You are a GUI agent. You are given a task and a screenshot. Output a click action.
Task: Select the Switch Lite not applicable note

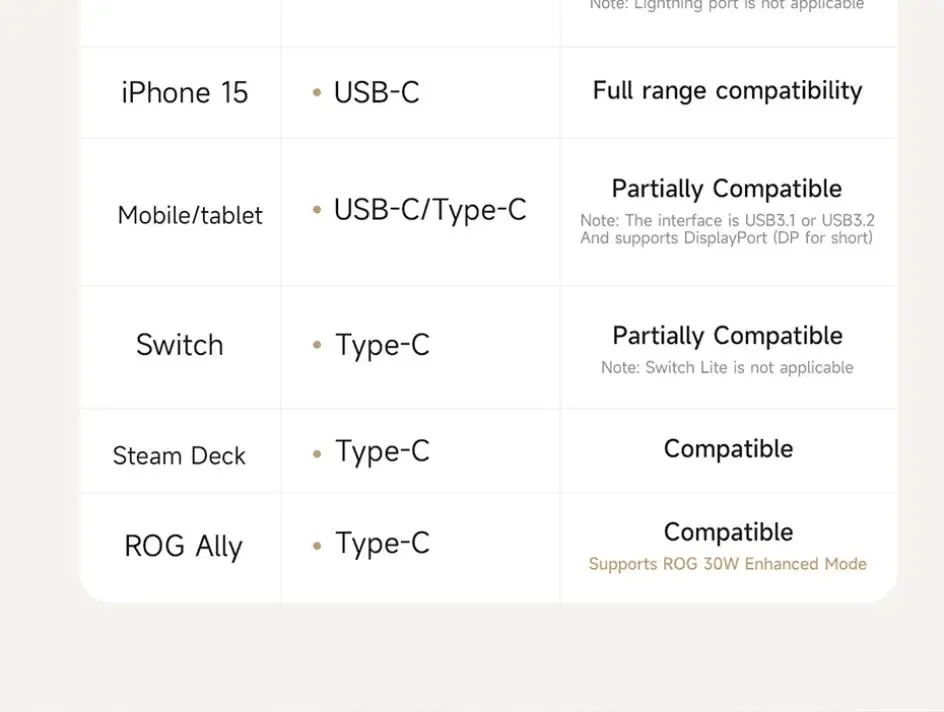click(x=727, y=368)
